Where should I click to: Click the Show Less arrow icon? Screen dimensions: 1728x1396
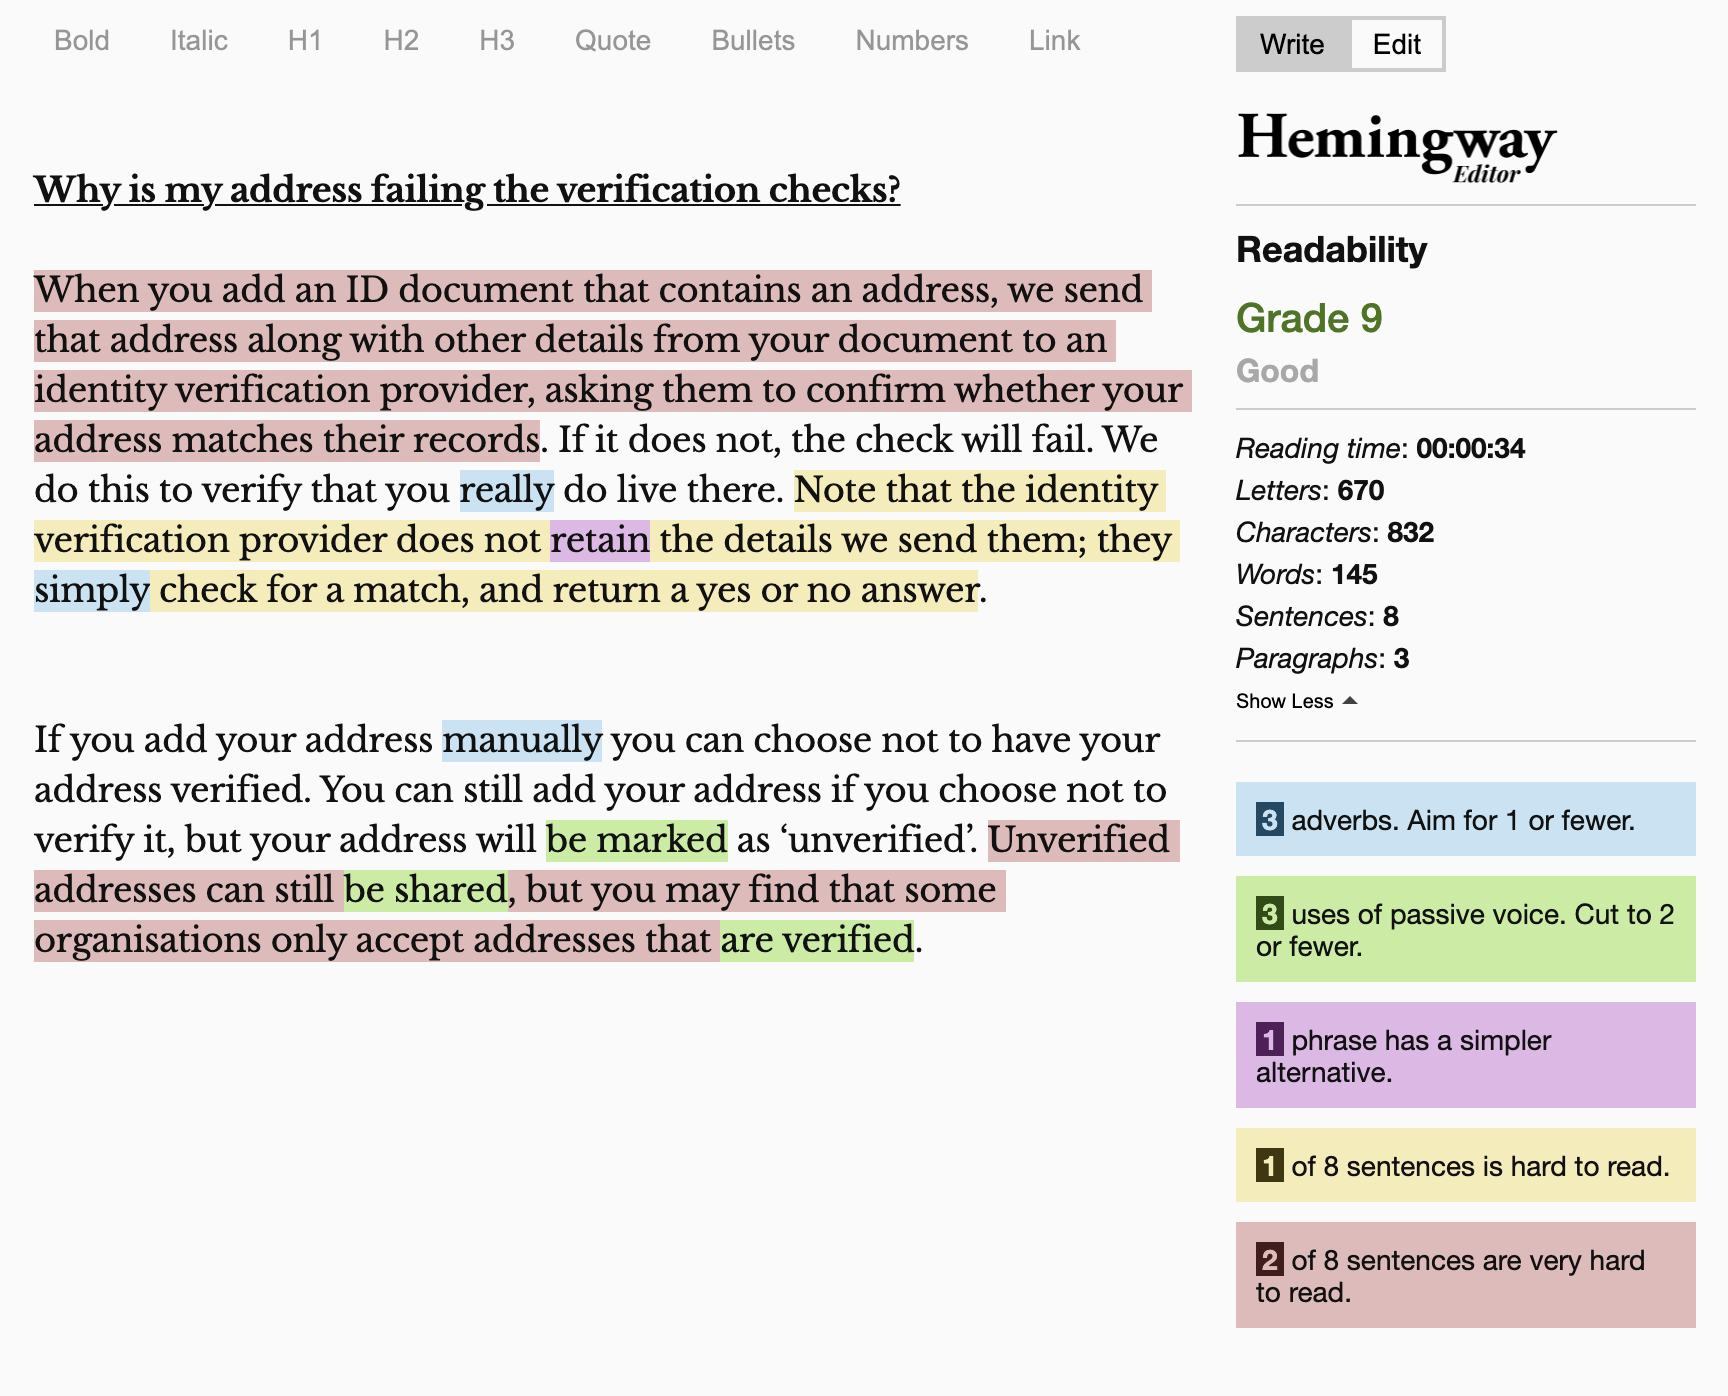point(1350,701)
